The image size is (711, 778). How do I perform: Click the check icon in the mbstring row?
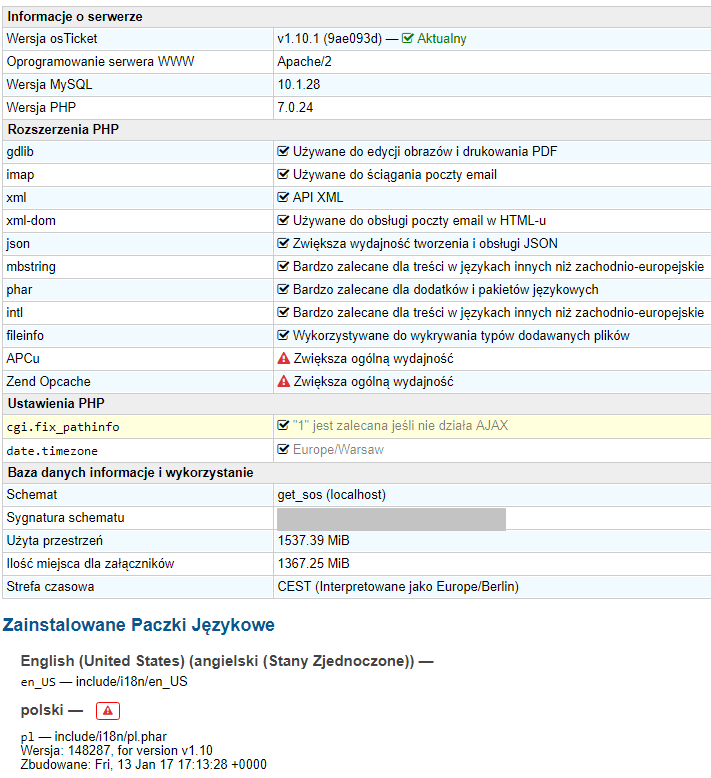[283, 266]
